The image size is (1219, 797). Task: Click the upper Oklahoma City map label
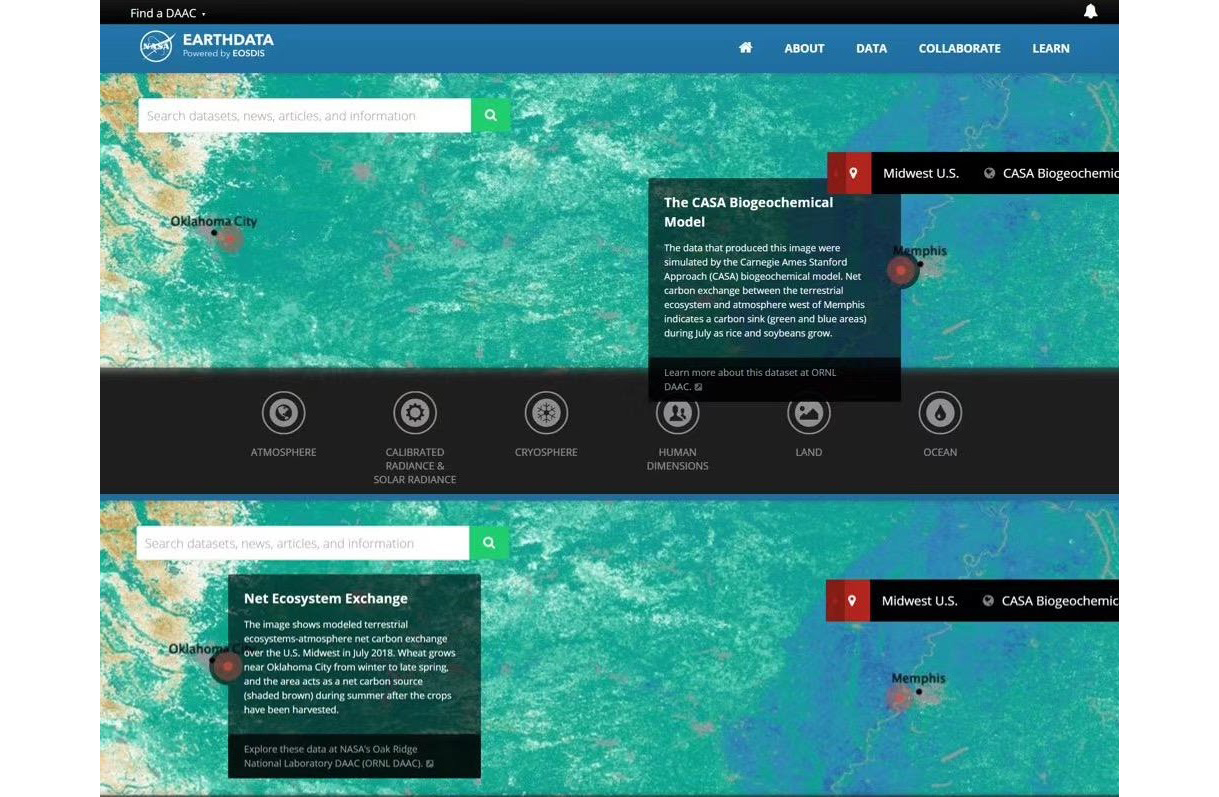213,221
